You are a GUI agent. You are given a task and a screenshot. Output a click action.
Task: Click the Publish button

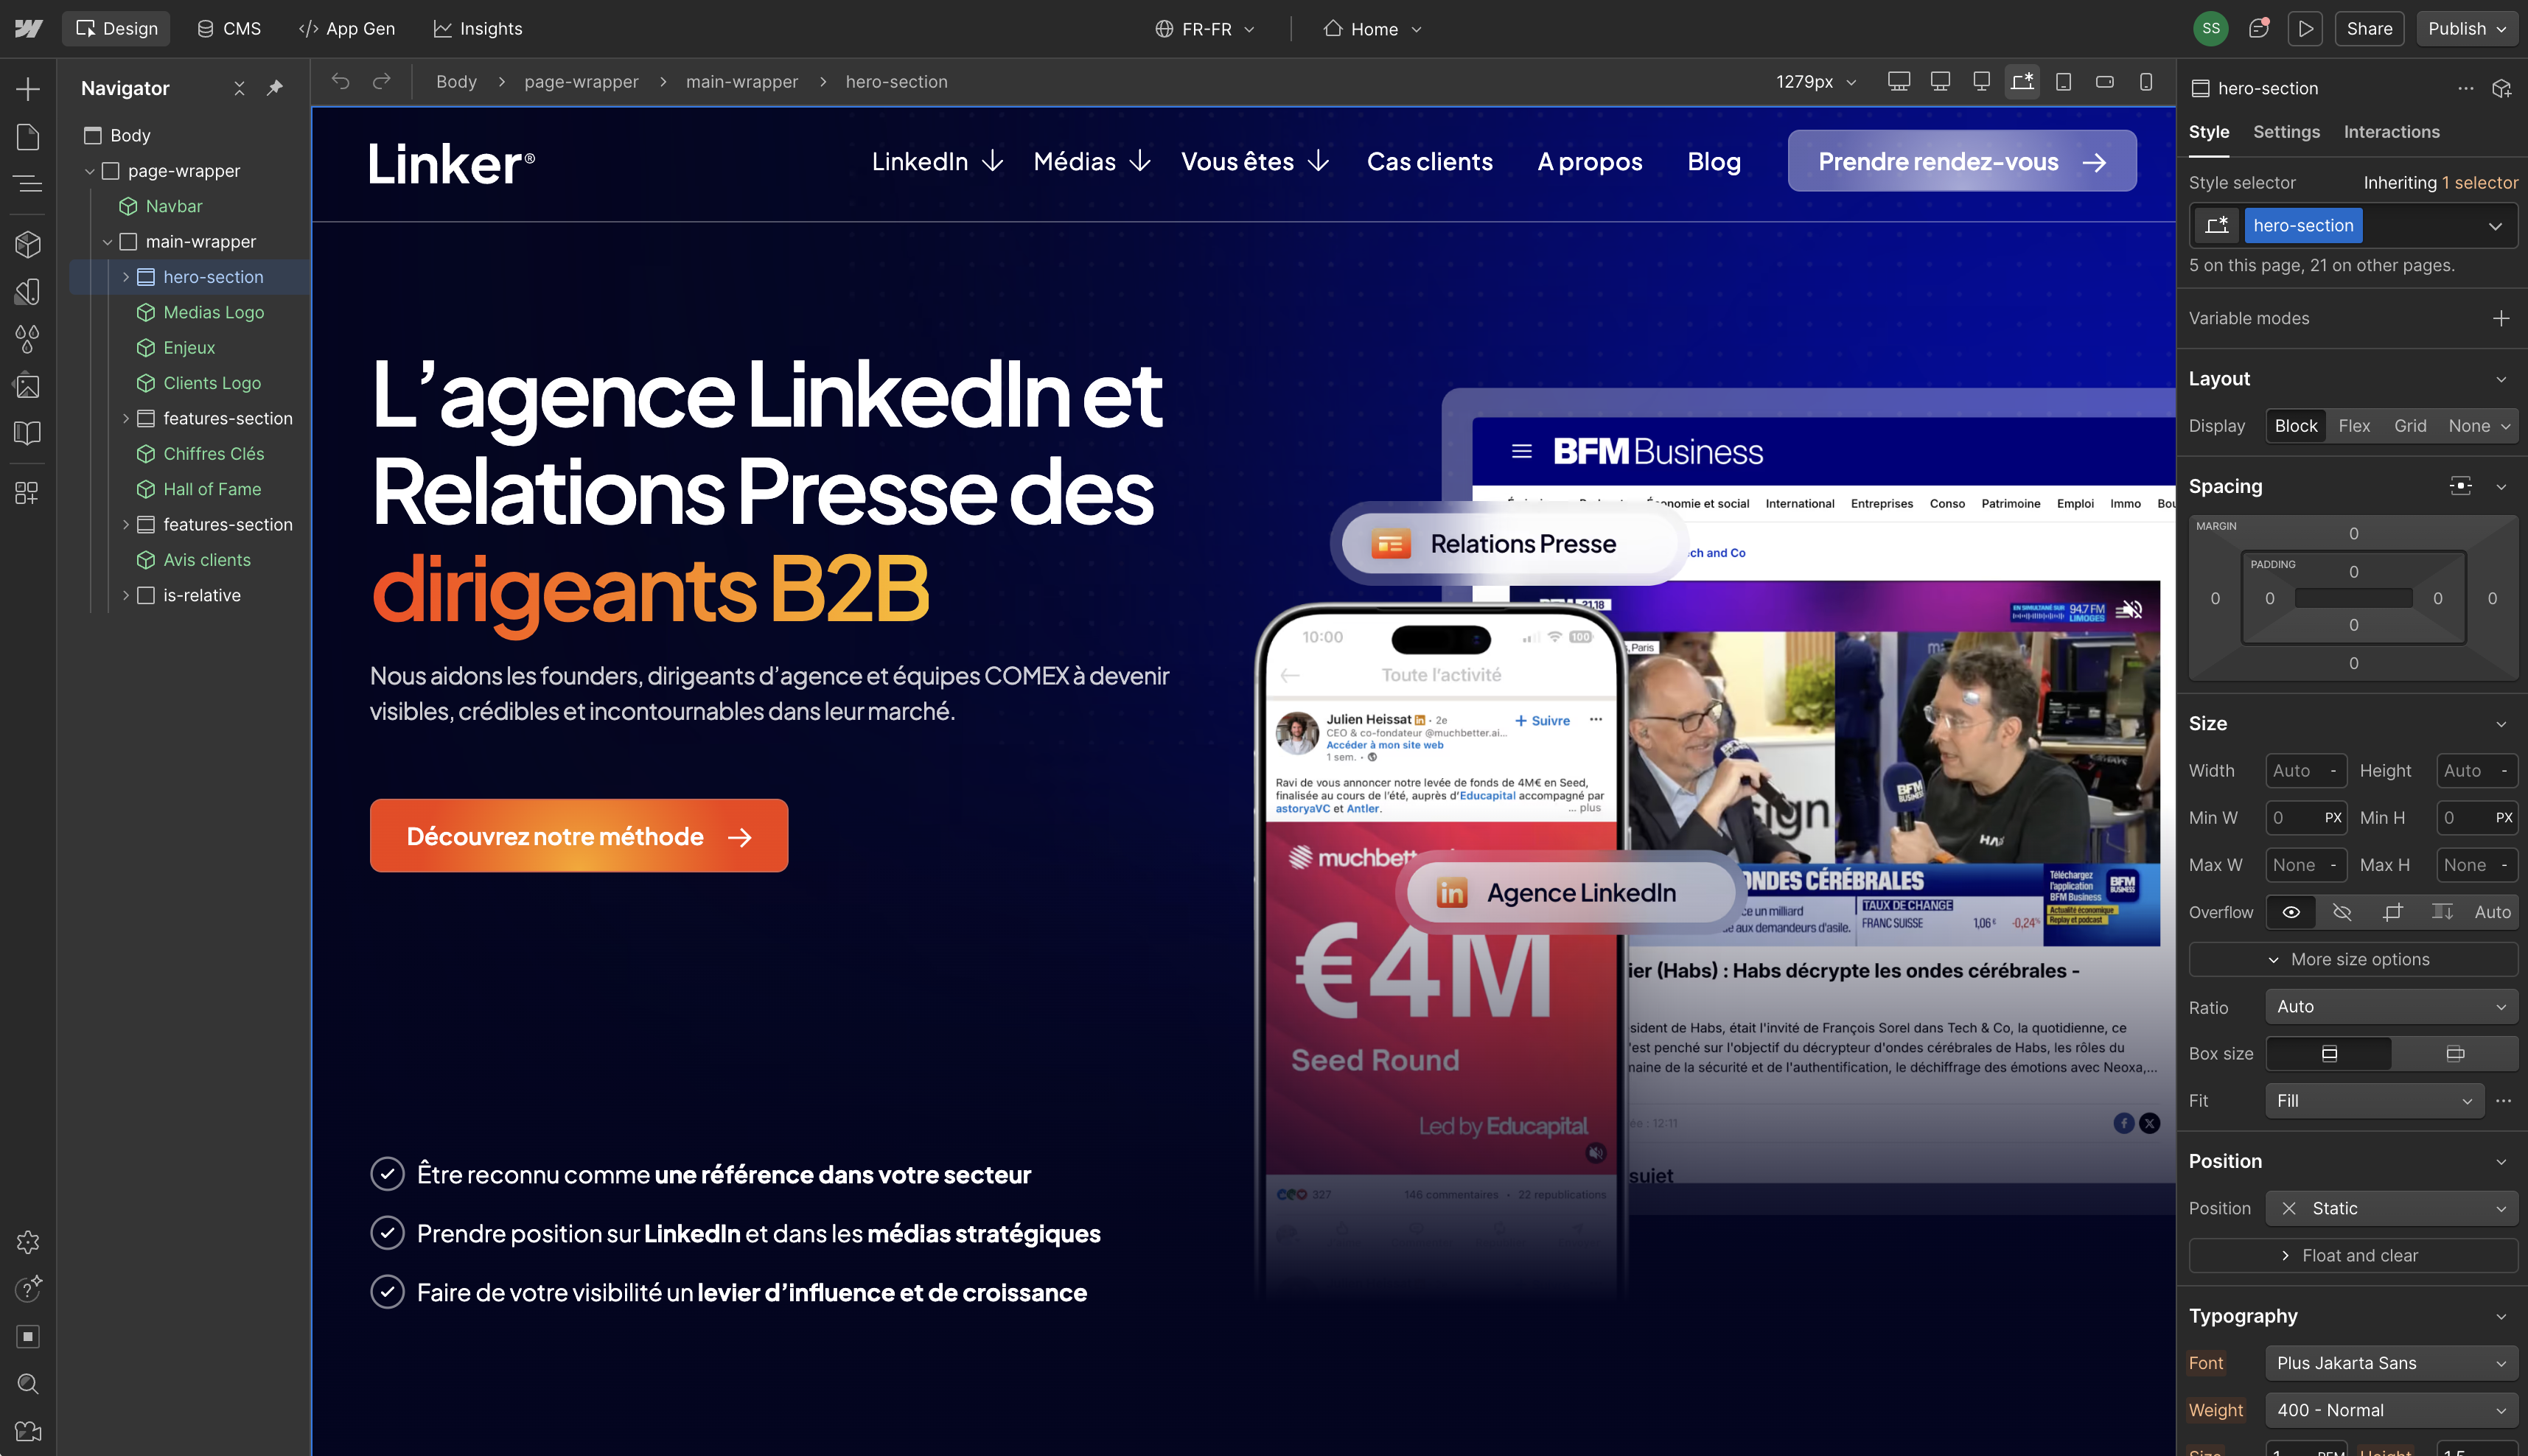2467,29
